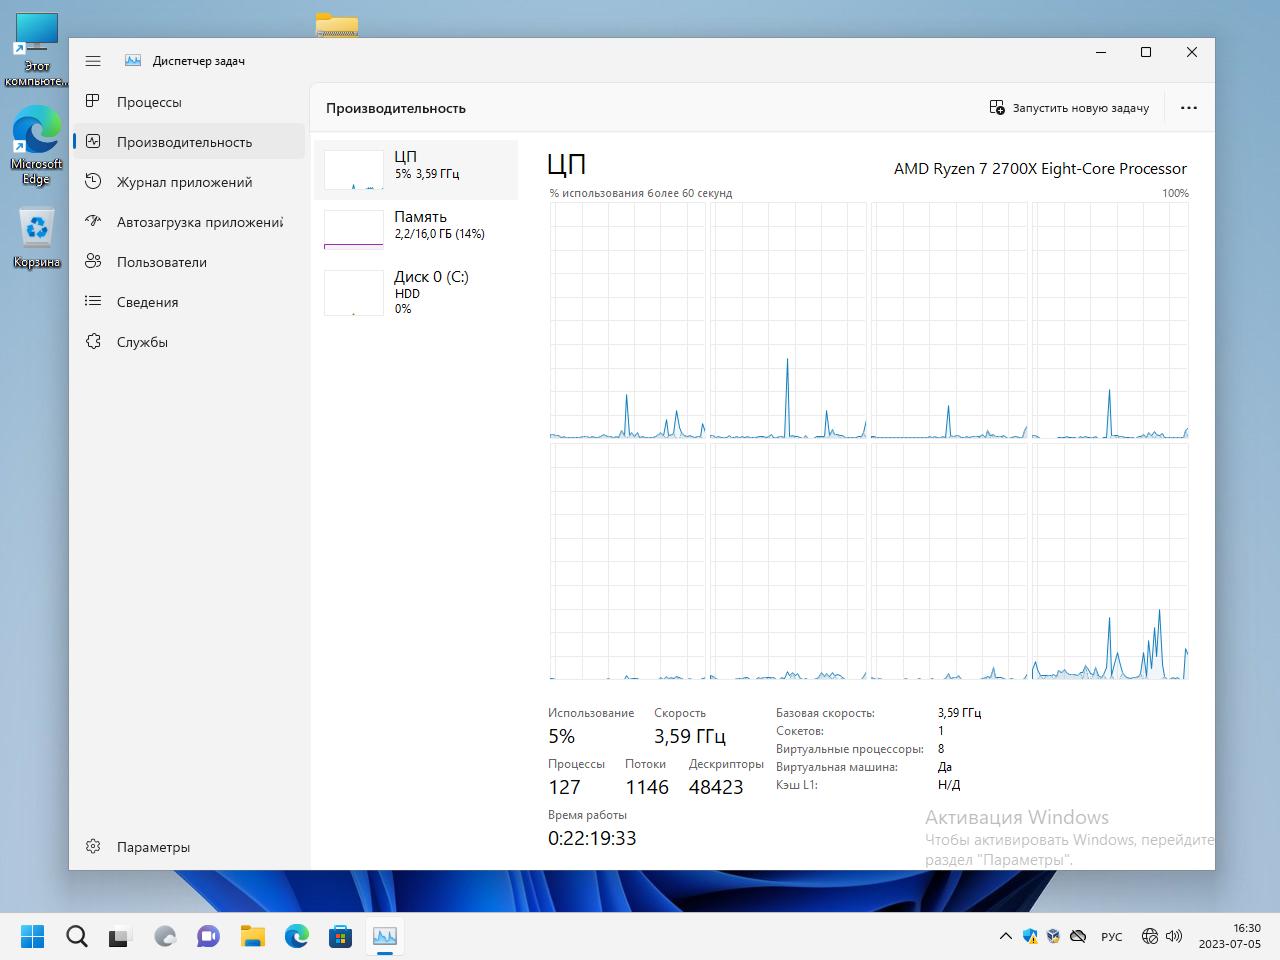Viewport: 1280px width, 960px height.
Task: Select the ЦП performance item
Action: coord(416,170)
